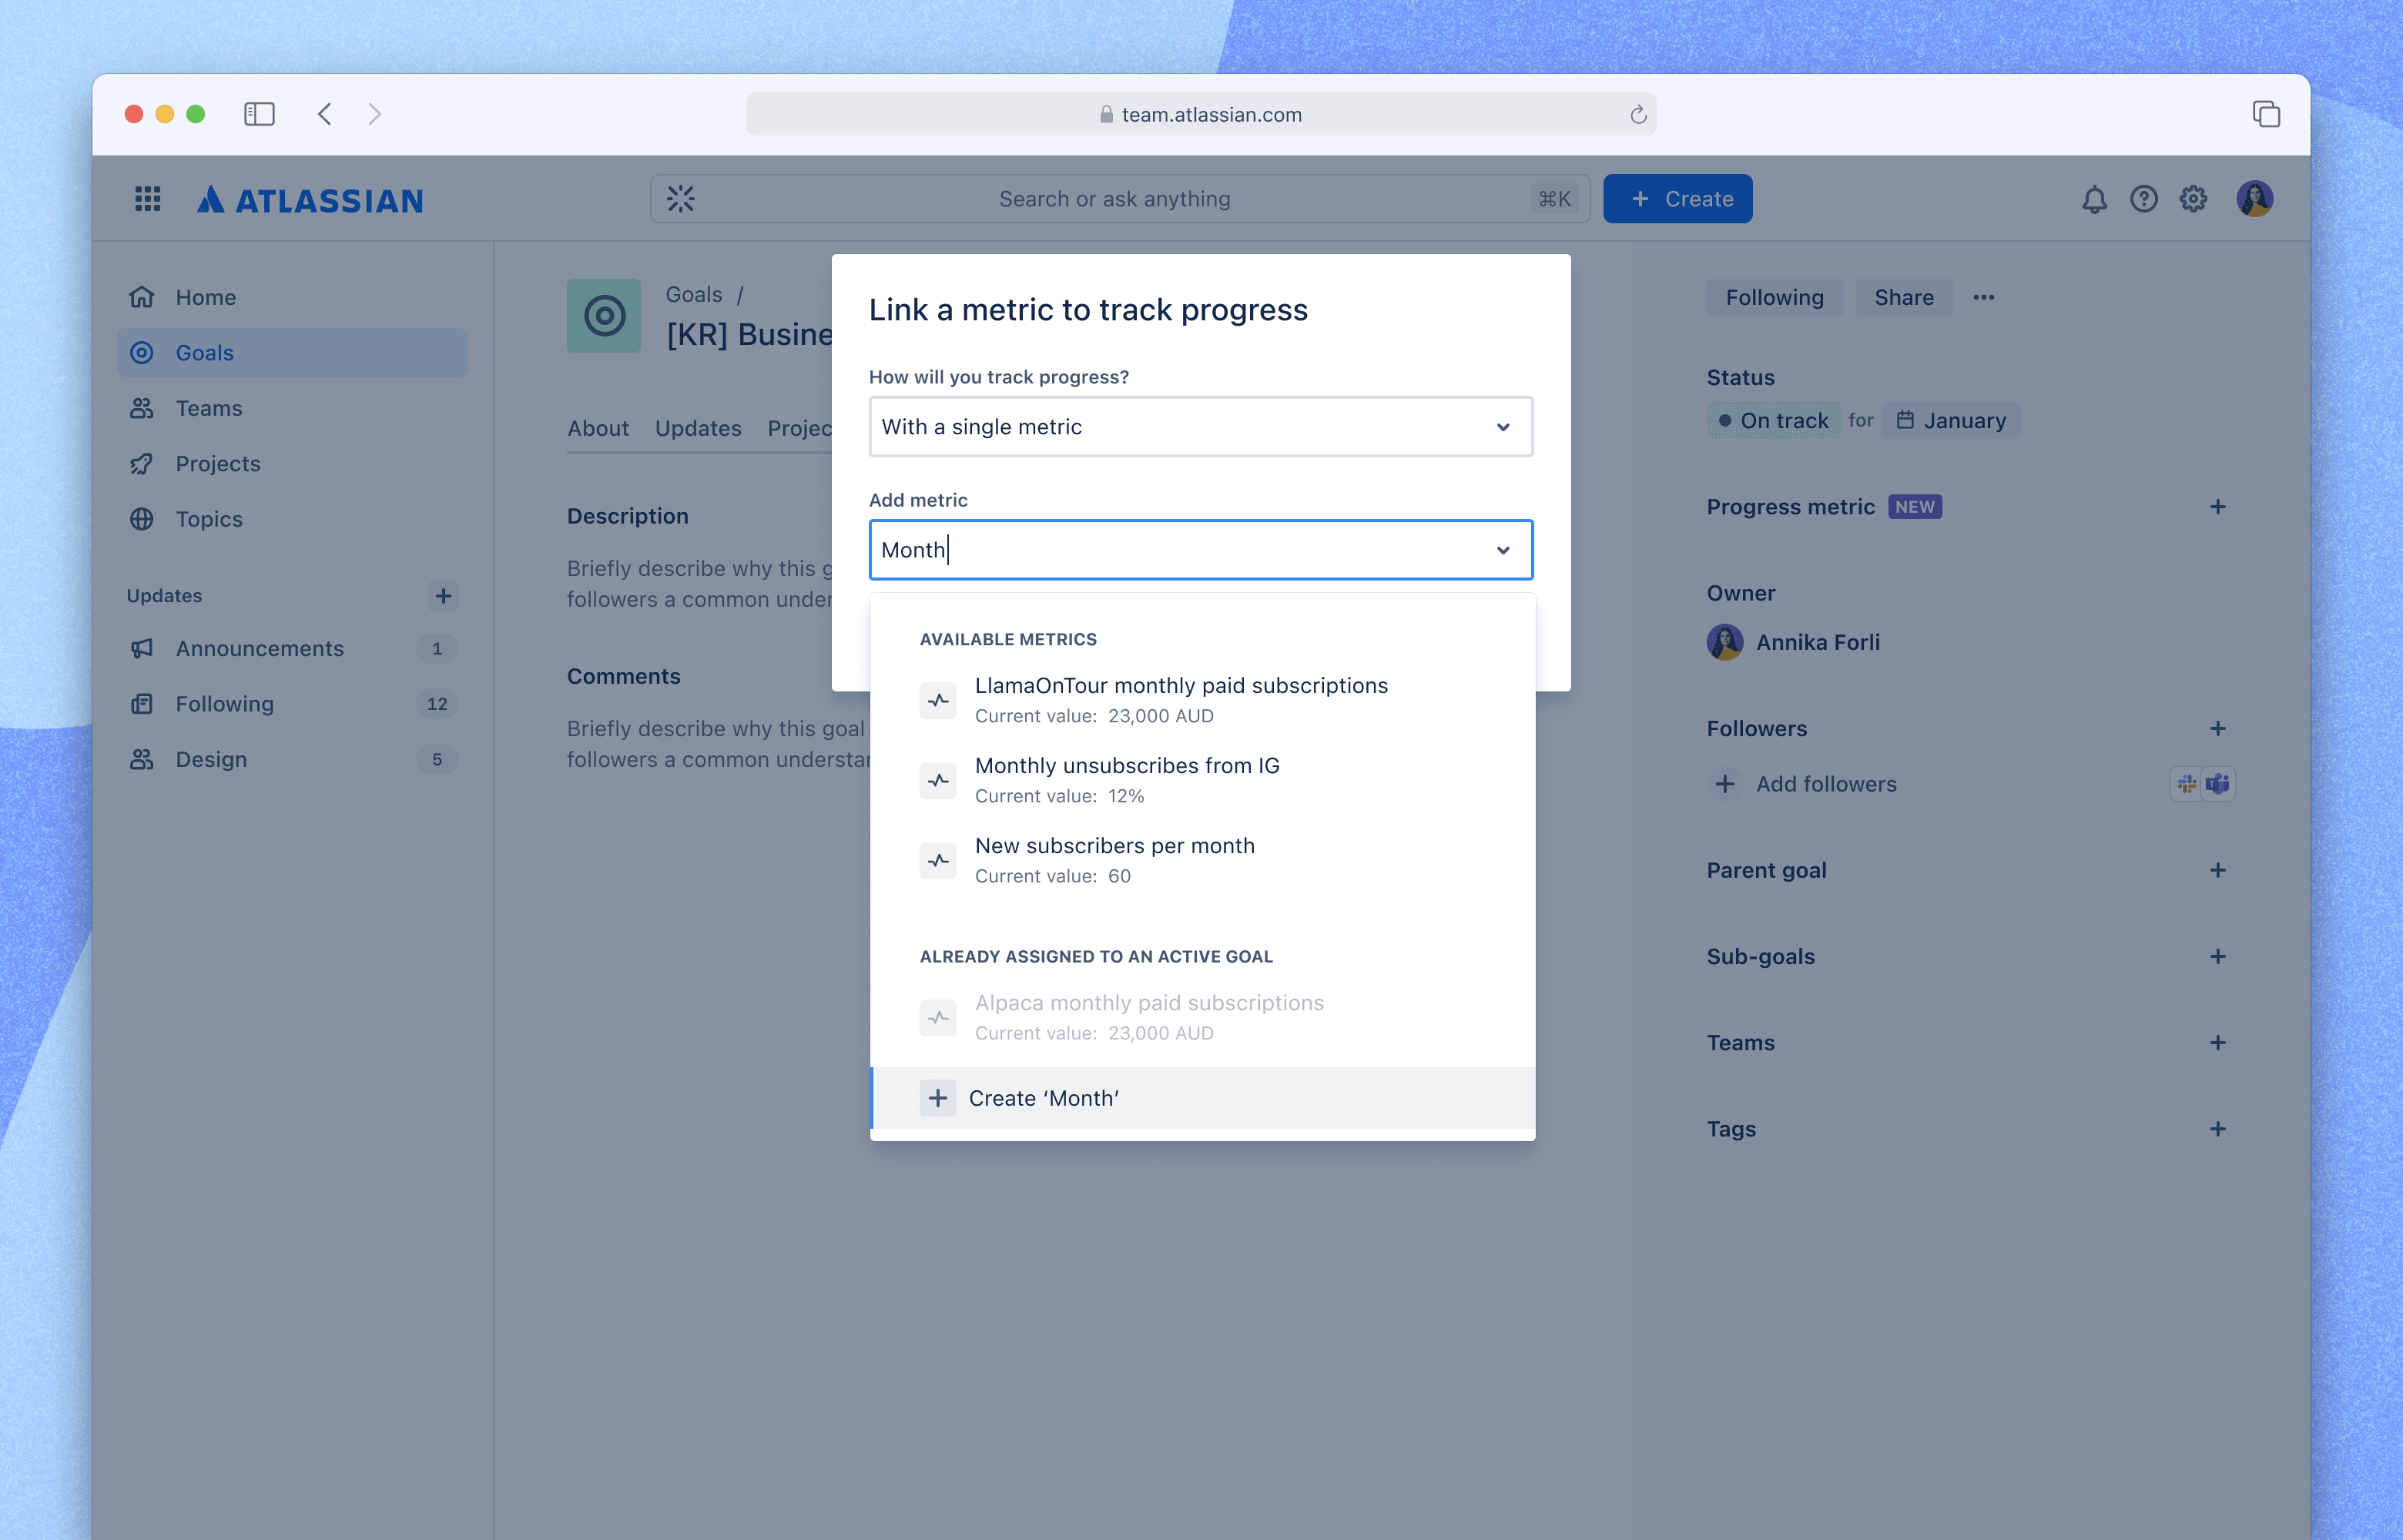Open the app switcher grid icon
Viewport: 2403px width, 1540px height.
tap(148, 199)
